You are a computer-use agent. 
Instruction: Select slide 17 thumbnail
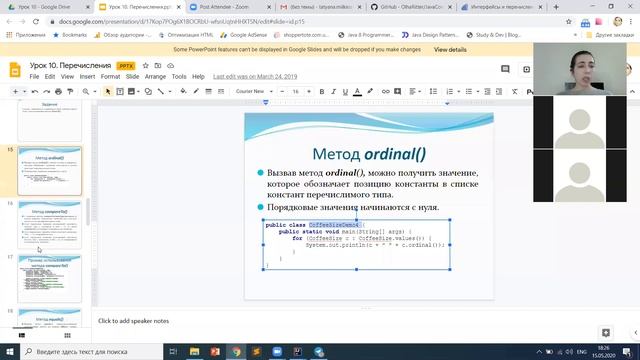click(49, 278)
